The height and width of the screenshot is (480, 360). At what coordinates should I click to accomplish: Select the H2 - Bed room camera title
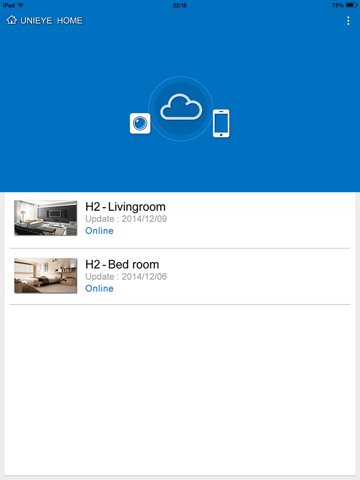coord(122,264)
